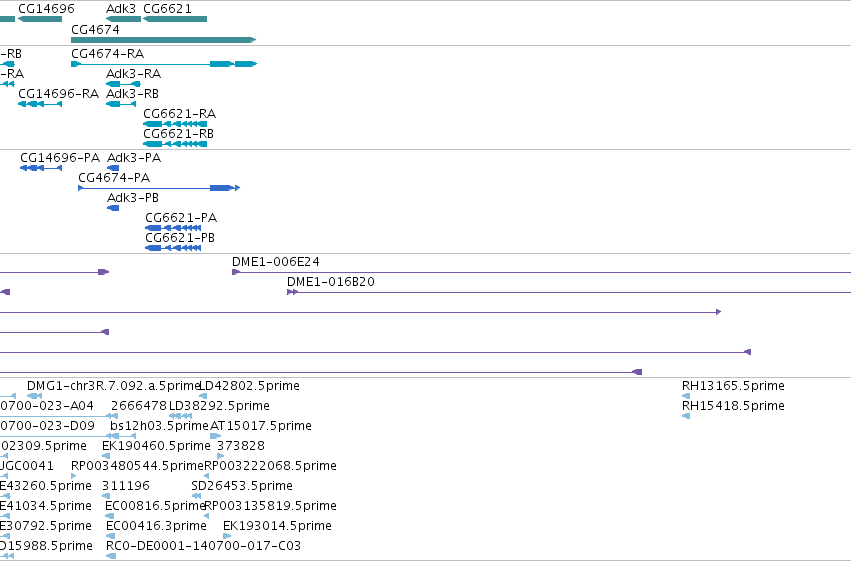Select the 0700-023-A04 clone label
The image size is (851, 561).
[x=47, y=406]
